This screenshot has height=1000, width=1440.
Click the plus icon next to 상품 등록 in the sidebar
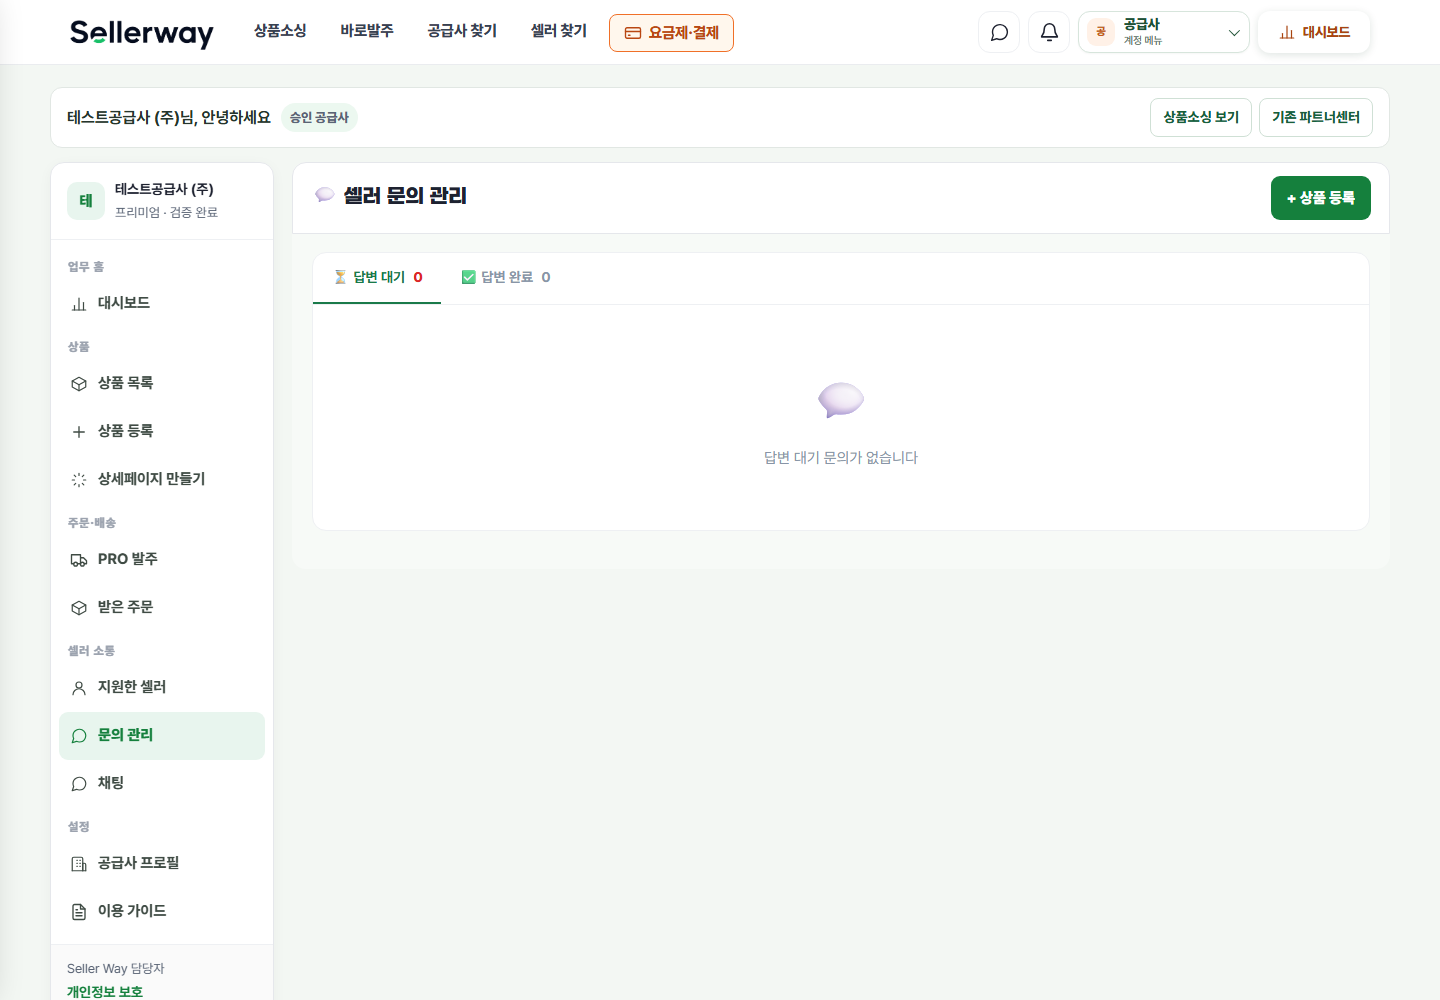coord(79,432)
